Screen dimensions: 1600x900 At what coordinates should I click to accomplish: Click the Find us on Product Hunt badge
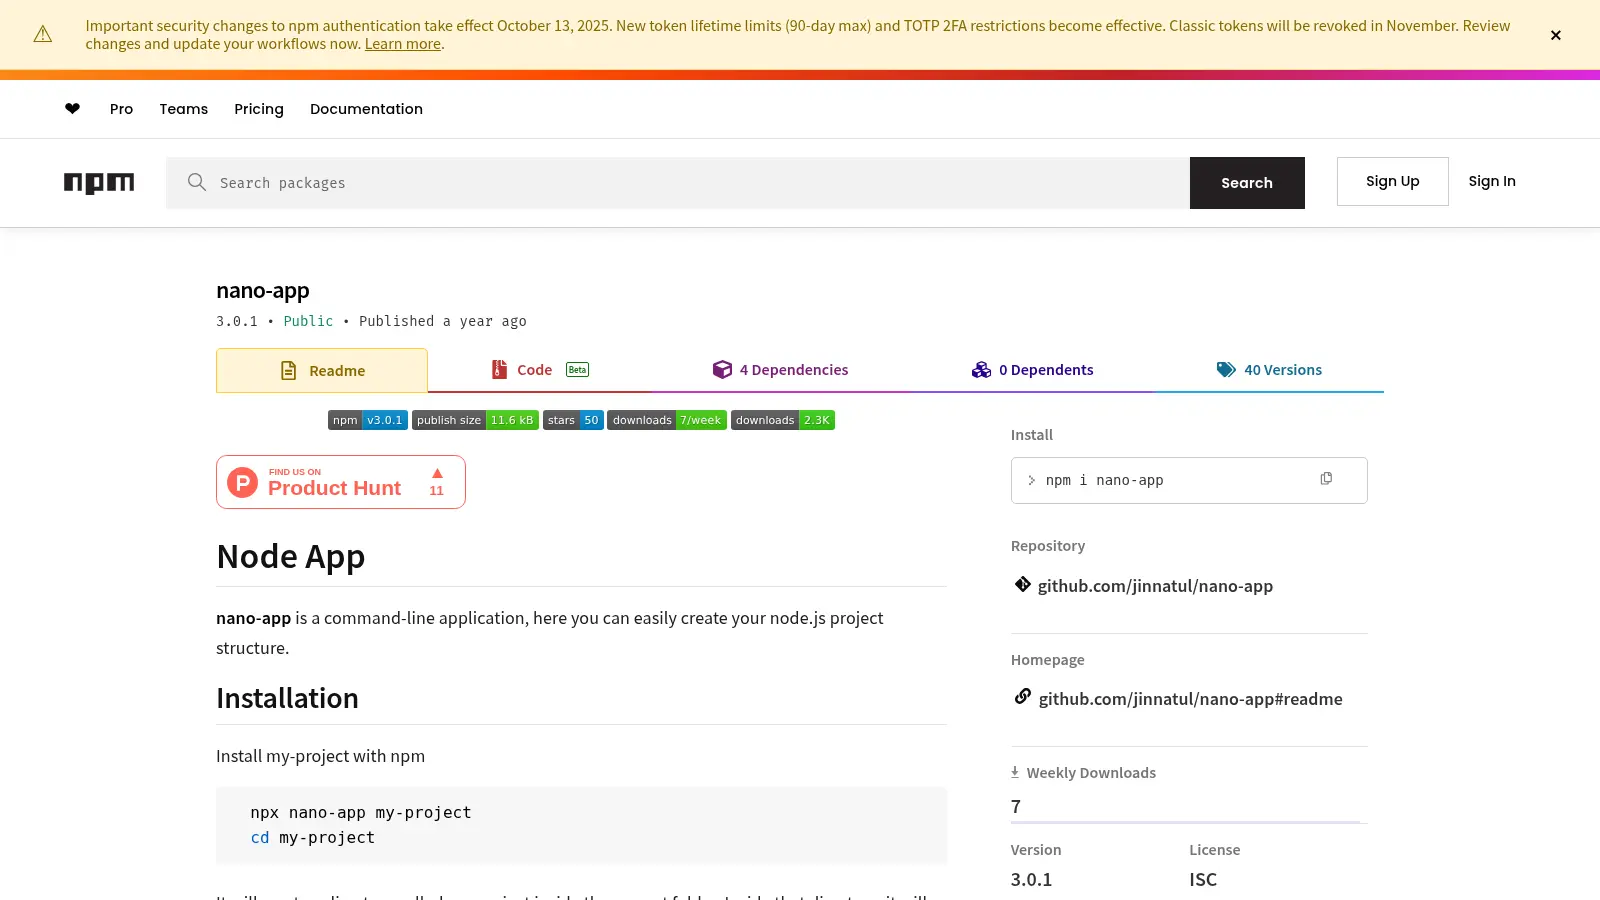click(x=341, y=482)
